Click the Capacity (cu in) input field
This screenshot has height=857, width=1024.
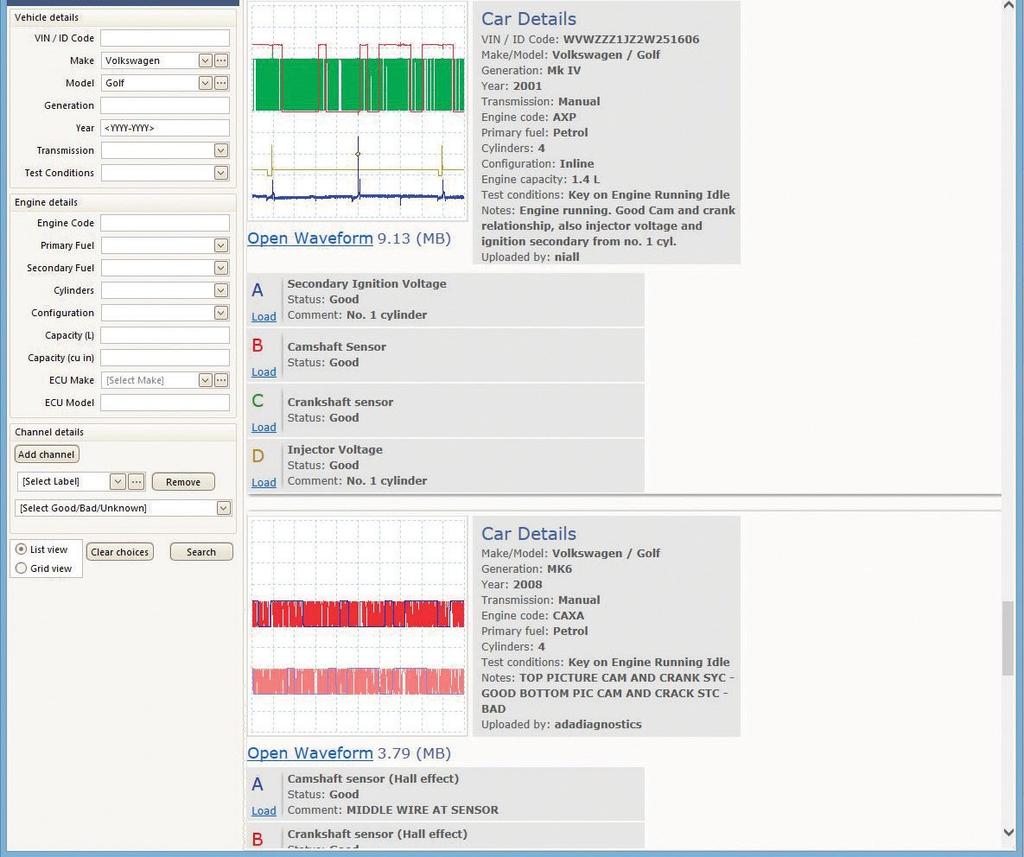pos(165,358)
